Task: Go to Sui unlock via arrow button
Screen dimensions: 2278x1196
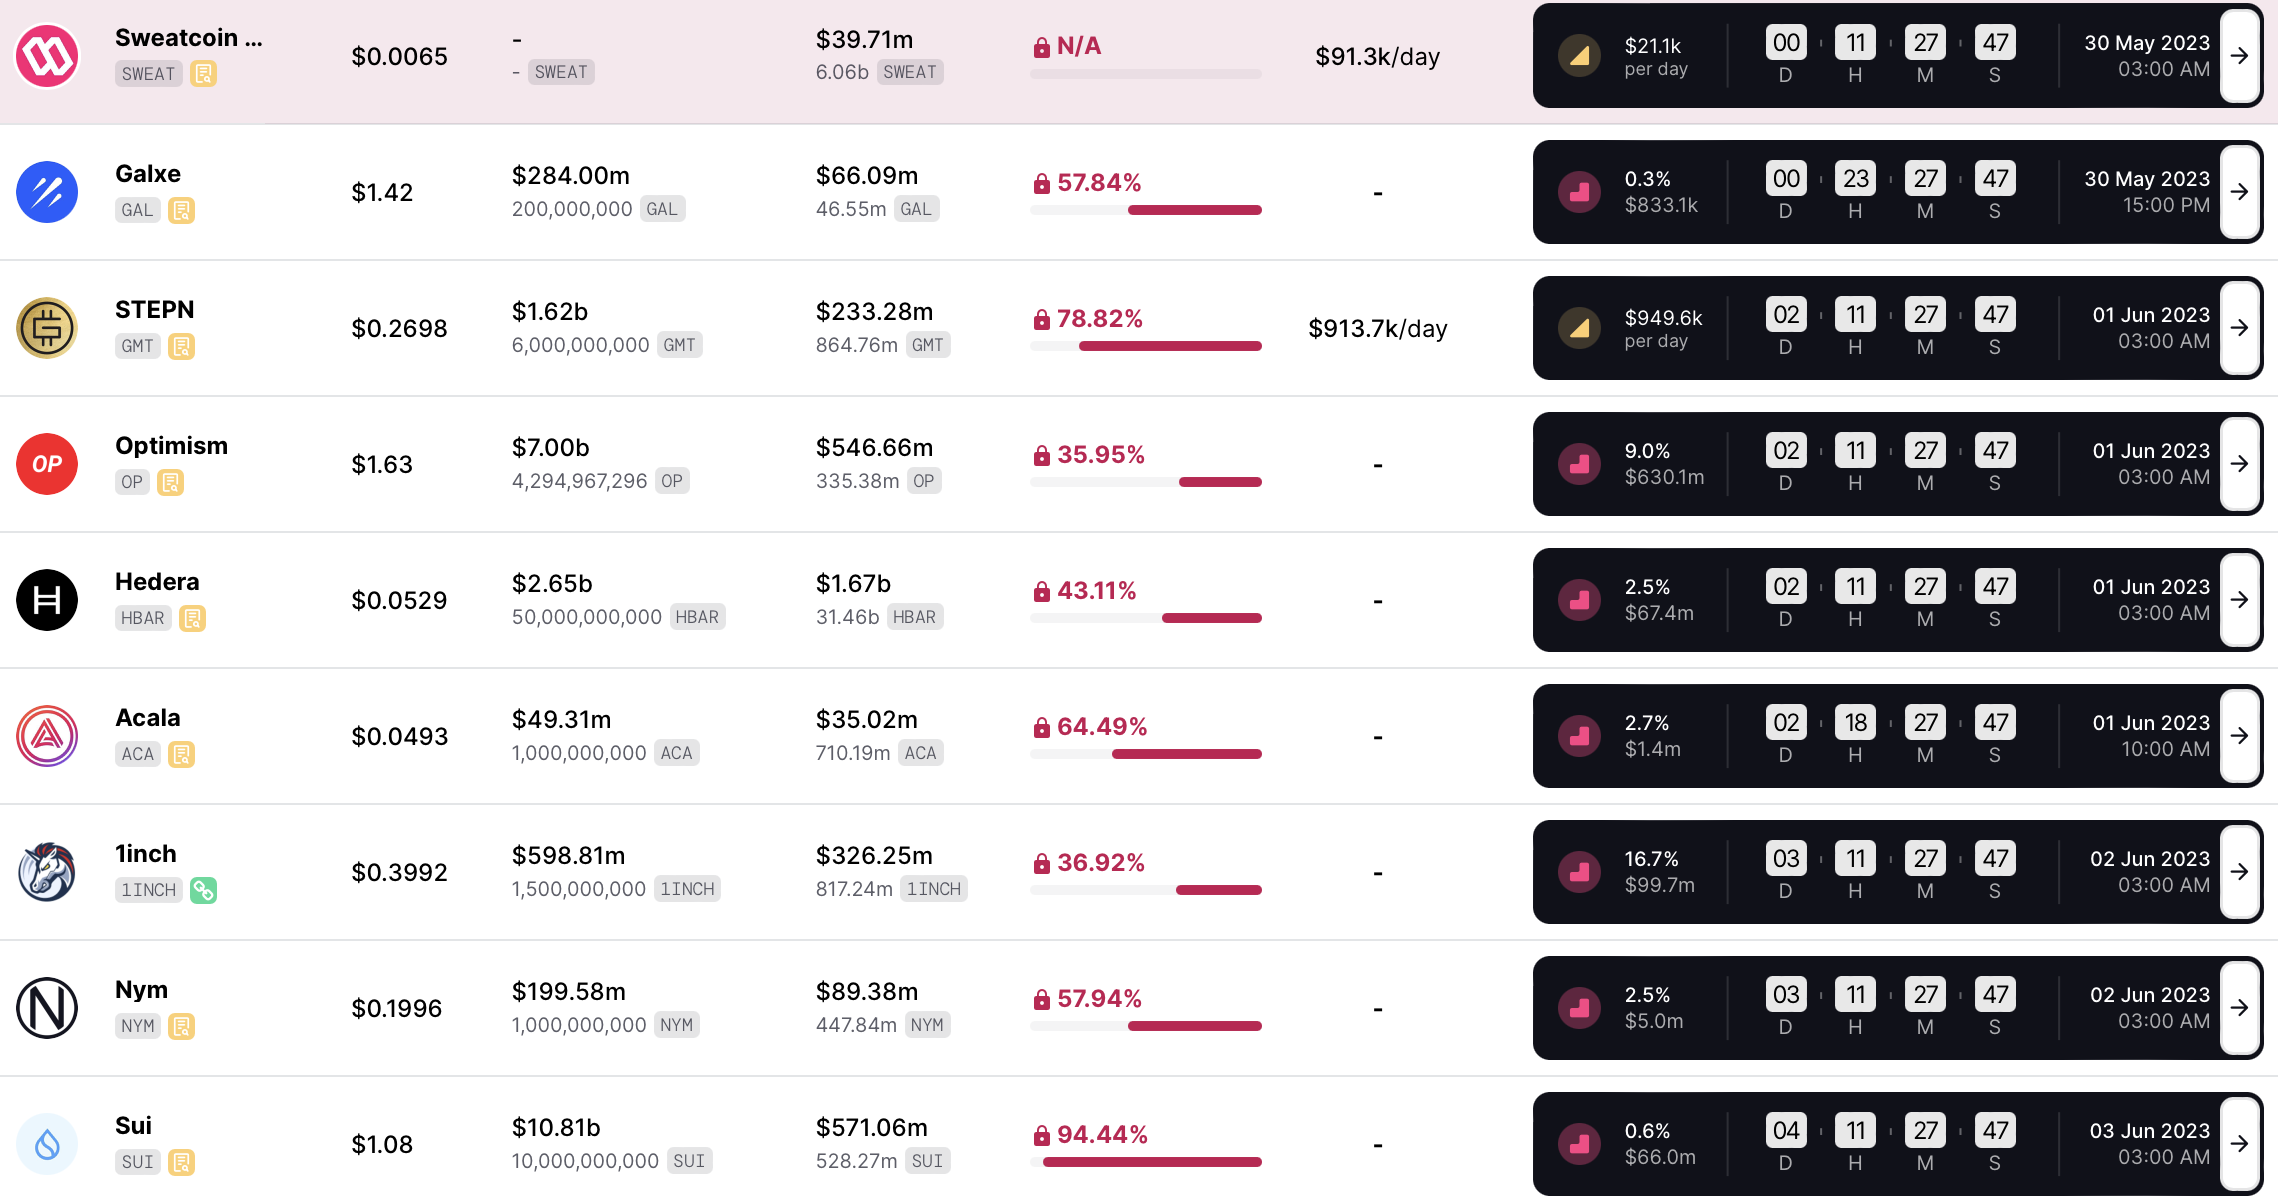Action: coord(2240,1144)
